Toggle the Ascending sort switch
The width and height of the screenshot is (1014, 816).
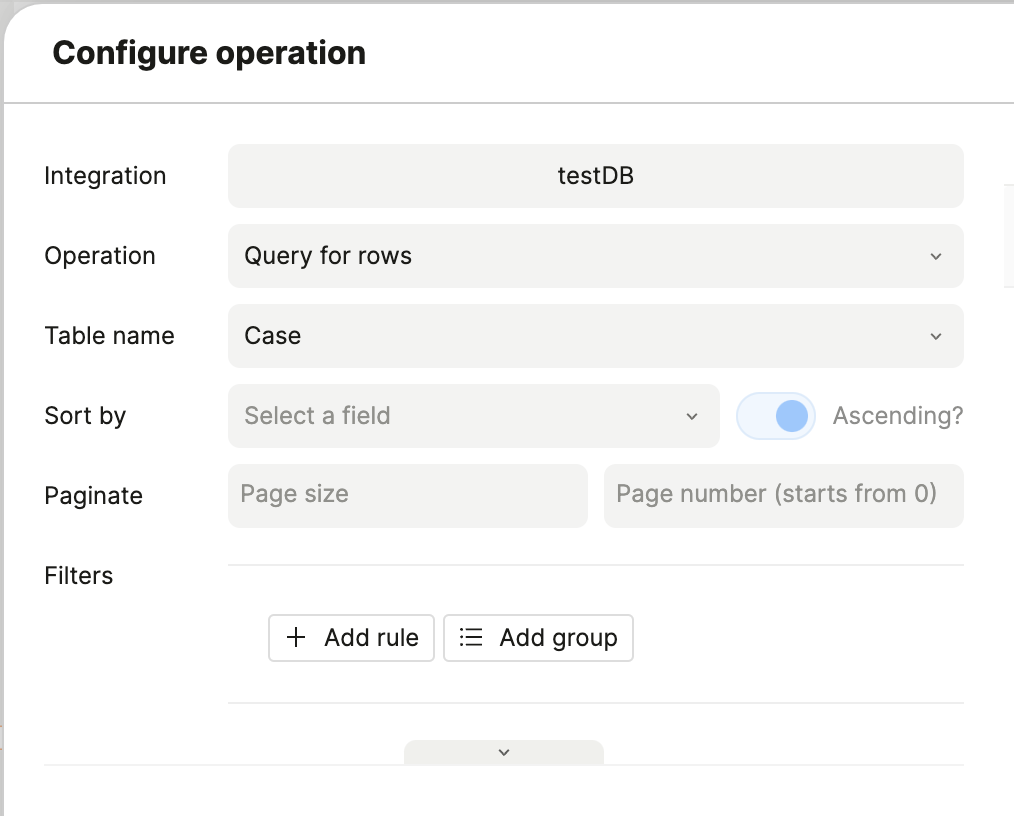(x=776, y=416)
